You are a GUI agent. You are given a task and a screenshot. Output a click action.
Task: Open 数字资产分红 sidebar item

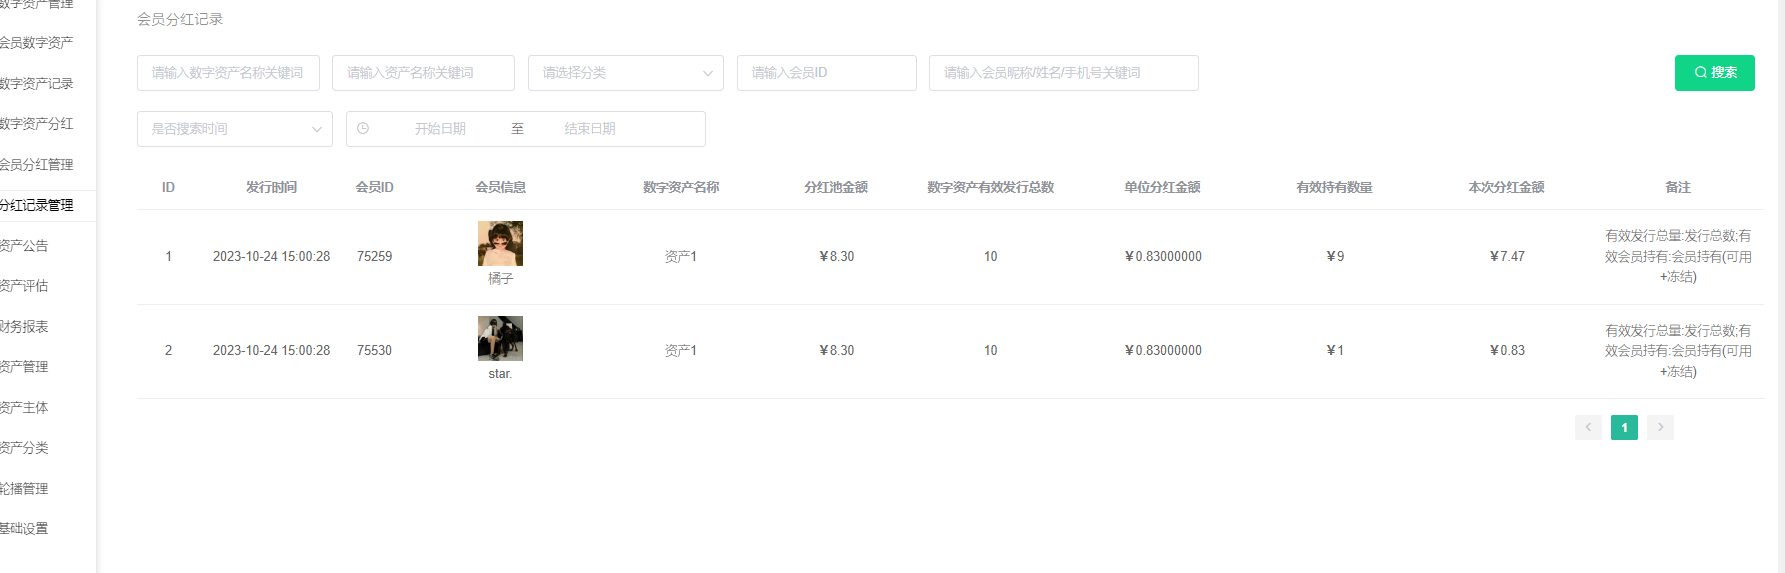tap(37, 124)
